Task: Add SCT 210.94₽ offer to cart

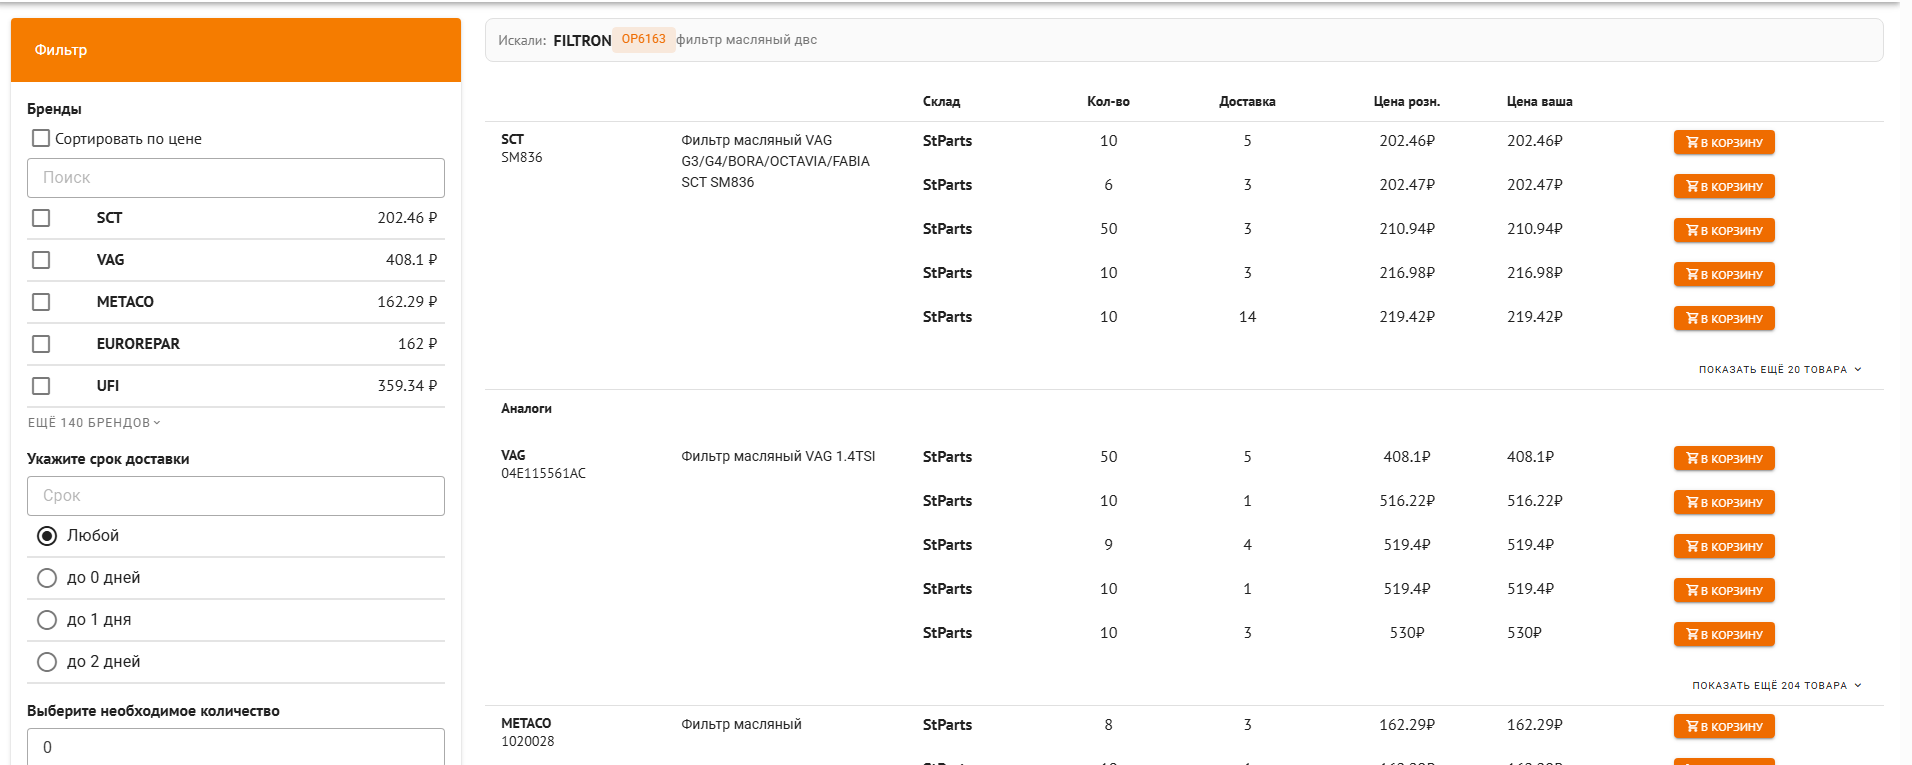Action: 1724,230
